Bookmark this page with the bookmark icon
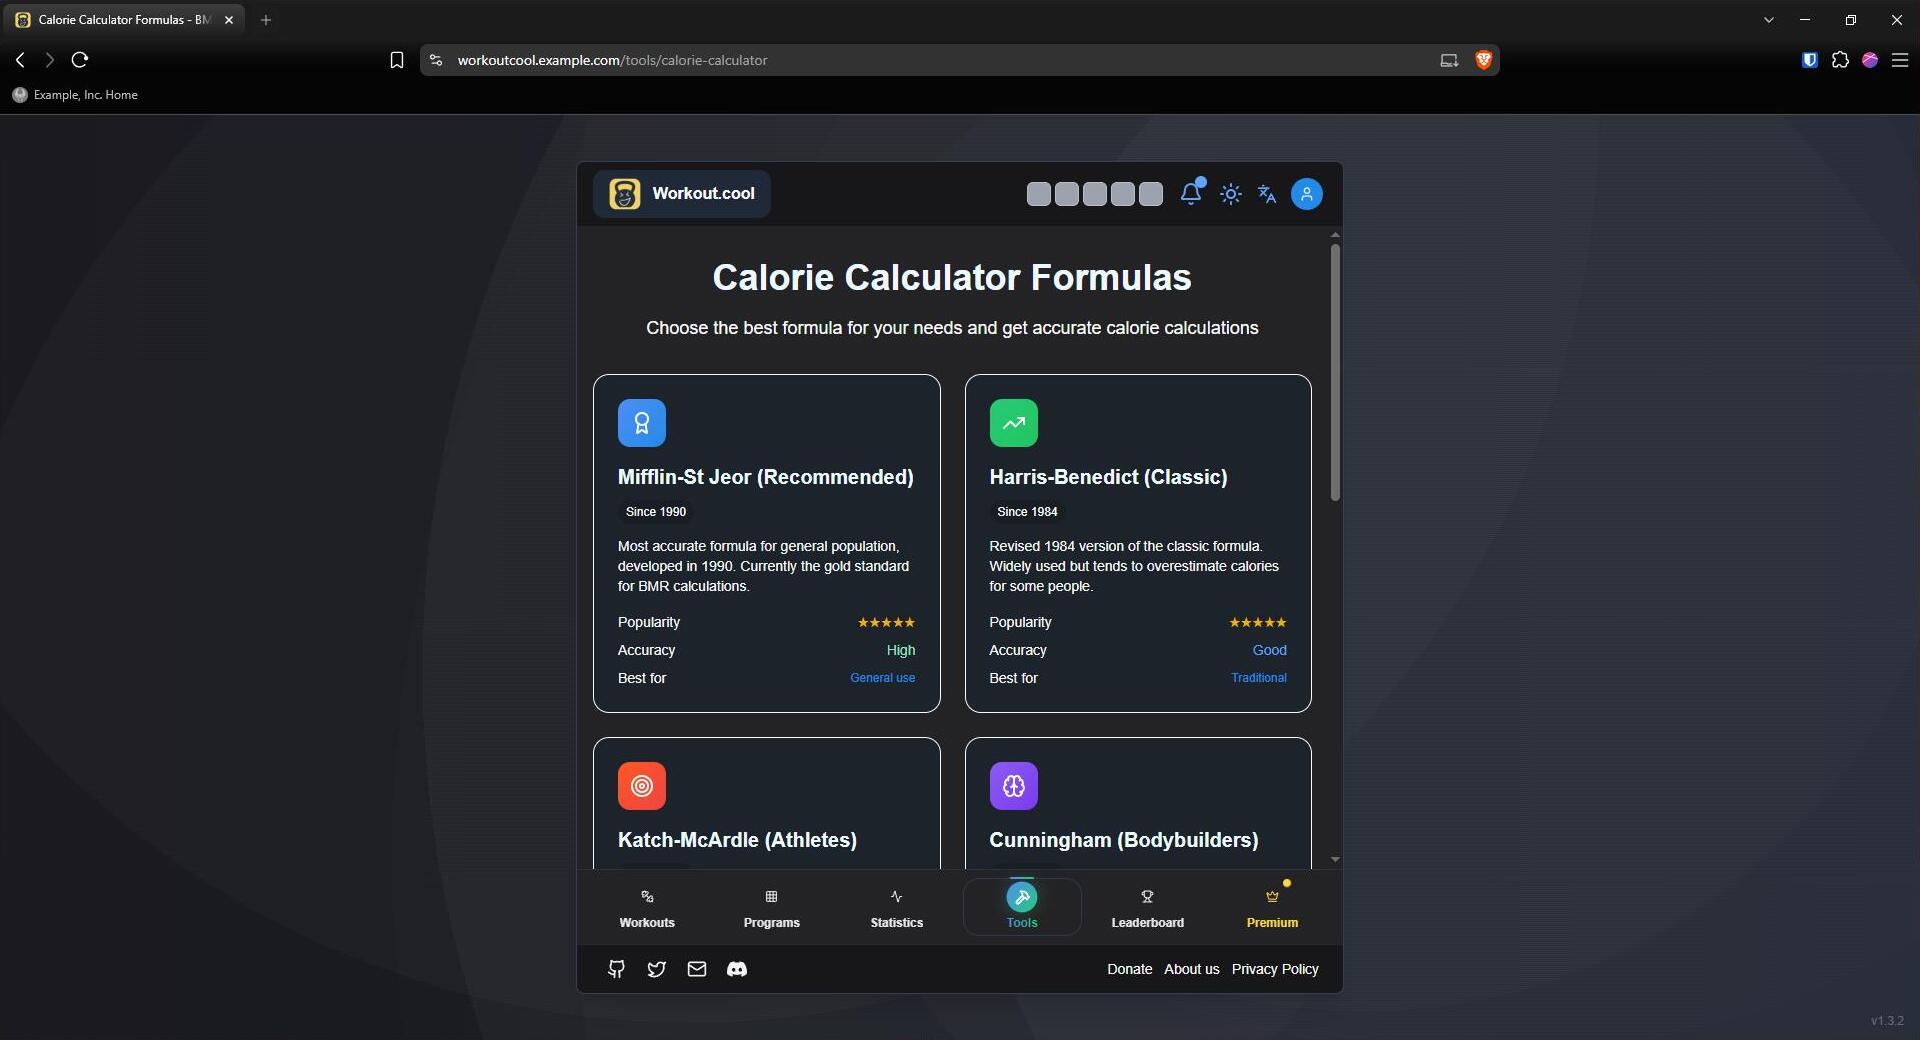The width and height of the screenshot is (1920, 1040). (x=397, y=60)
